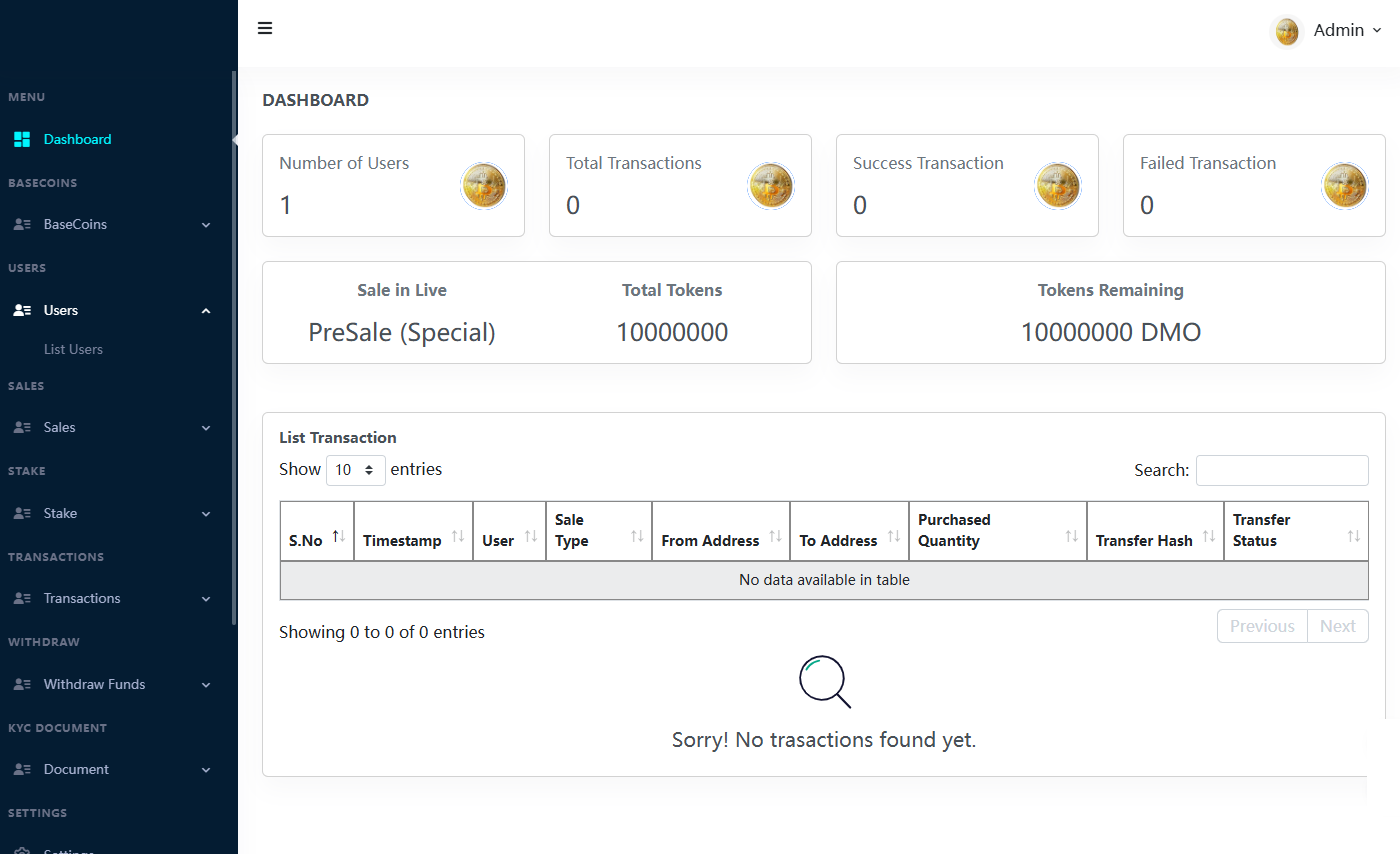The width and height of the screenshot is (1400, 854).
Task: Click the hamburger menu icon
Action: 265,28
